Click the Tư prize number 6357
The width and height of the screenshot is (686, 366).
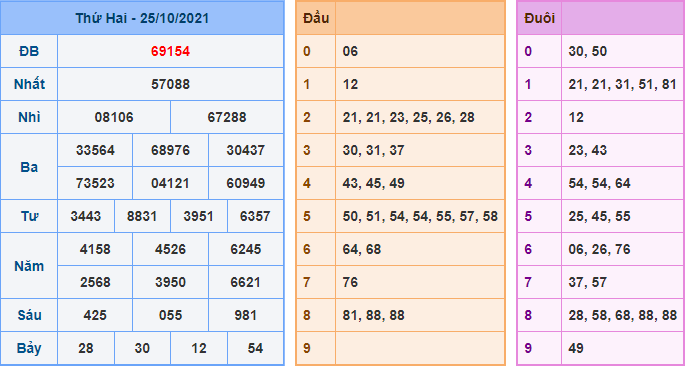click(x=256, y=216)
